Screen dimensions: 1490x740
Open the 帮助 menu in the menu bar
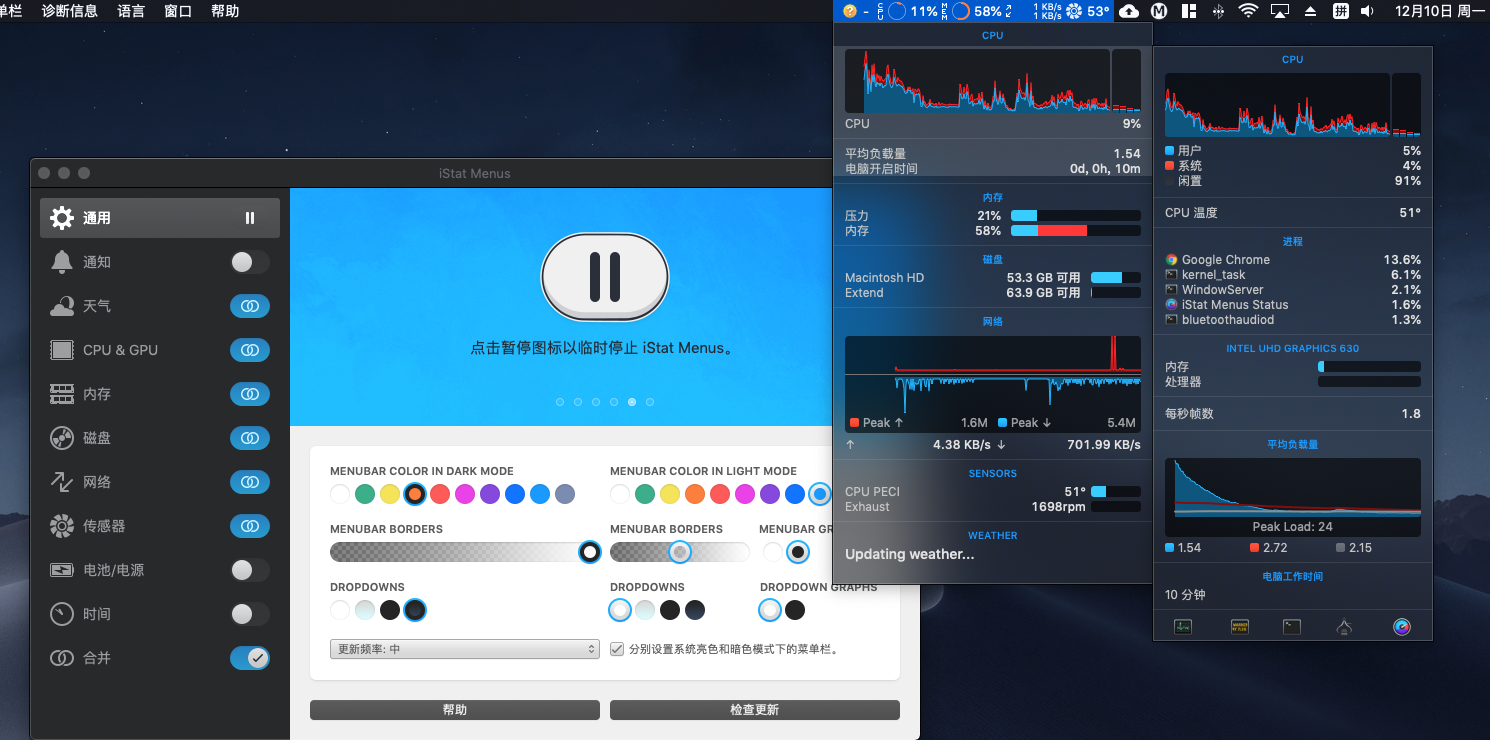[225, 11]
